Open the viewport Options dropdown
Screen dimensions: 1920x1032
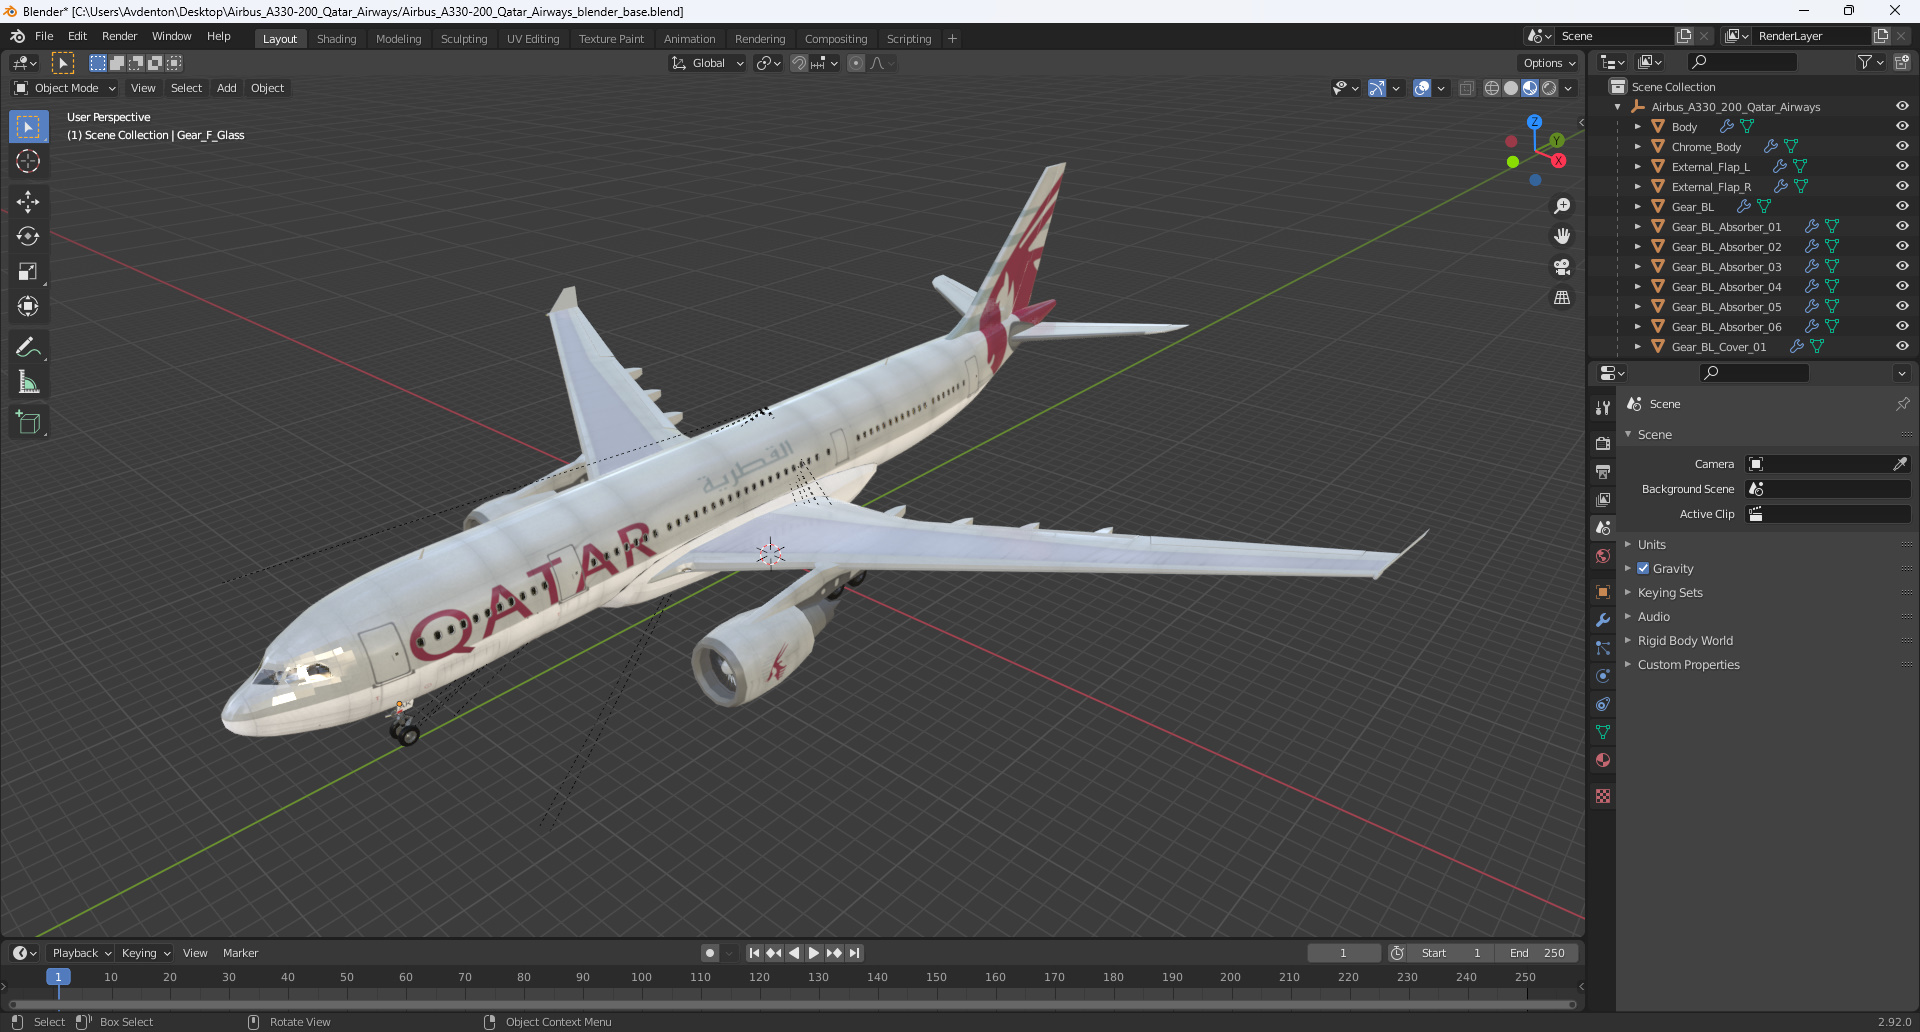(x=1548, y=63)
